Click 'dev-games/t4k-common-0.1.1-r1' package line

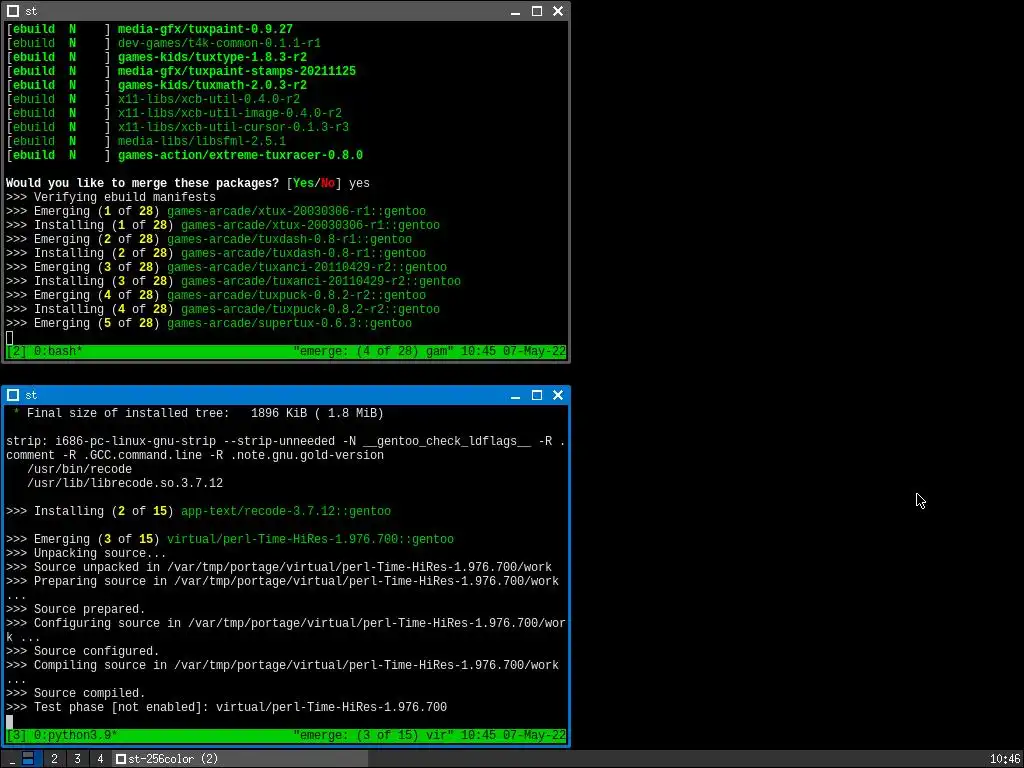point(219,43)
